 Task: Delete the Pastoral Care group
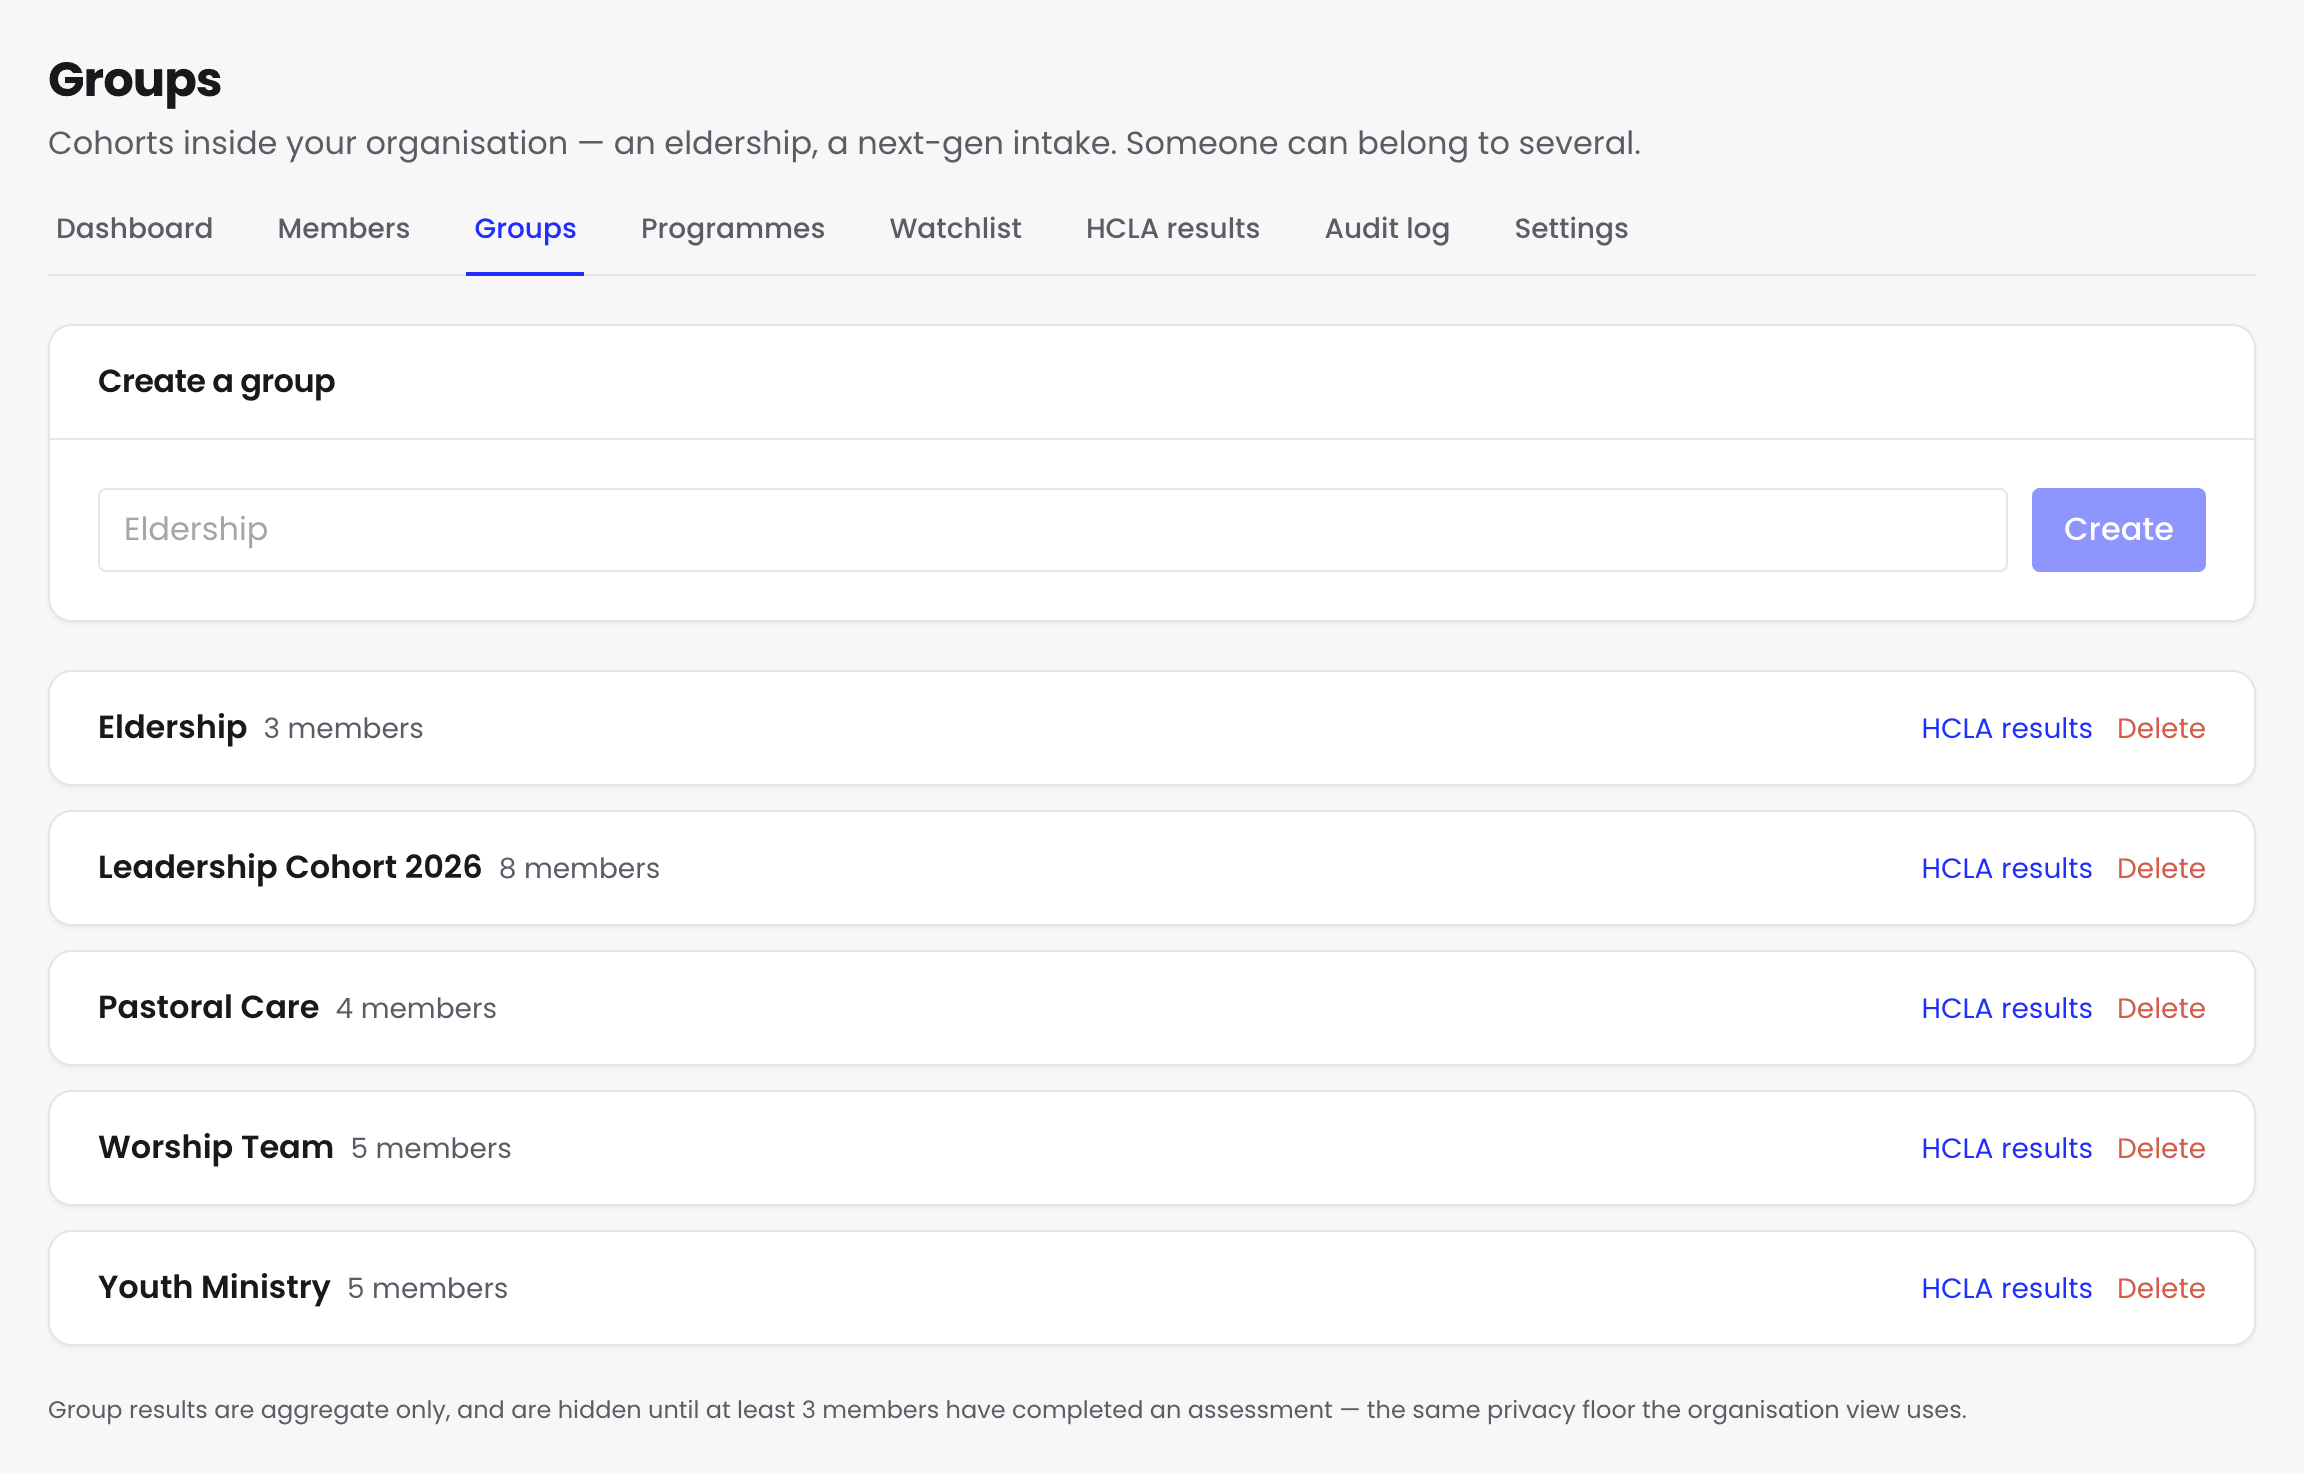(x=2160, y=1008)
